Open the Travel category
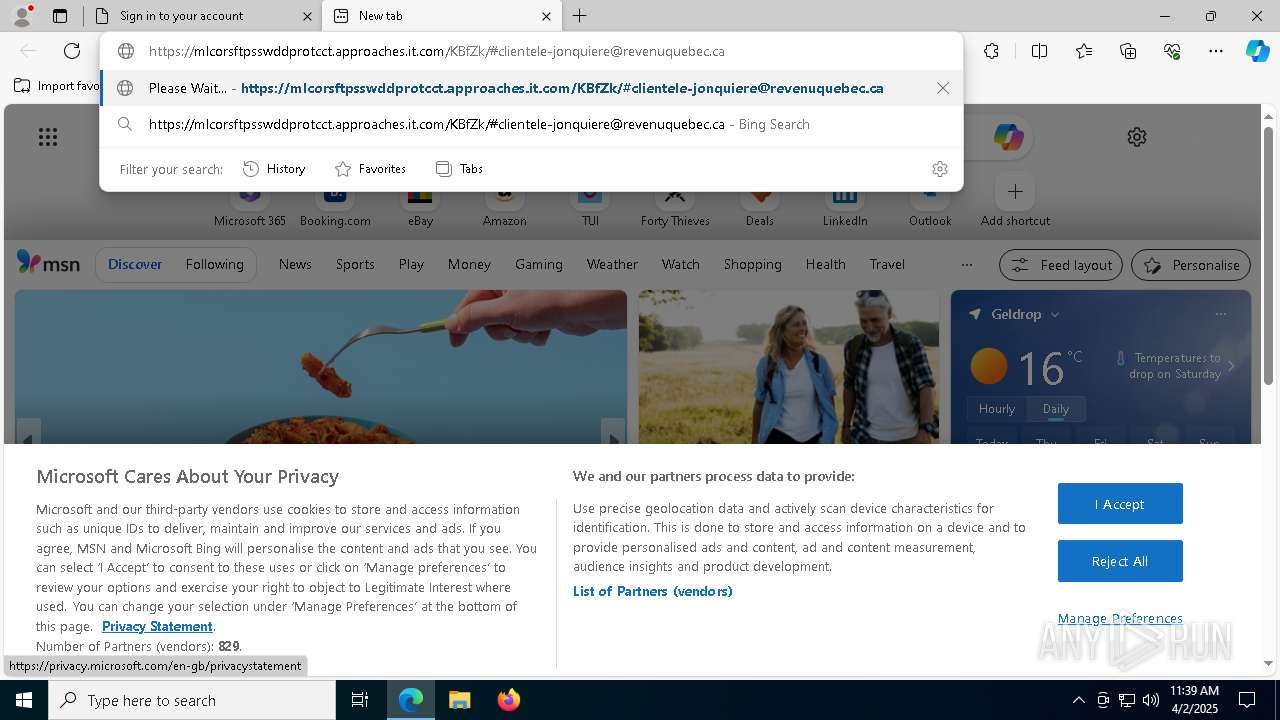 (x=887, y=264)
